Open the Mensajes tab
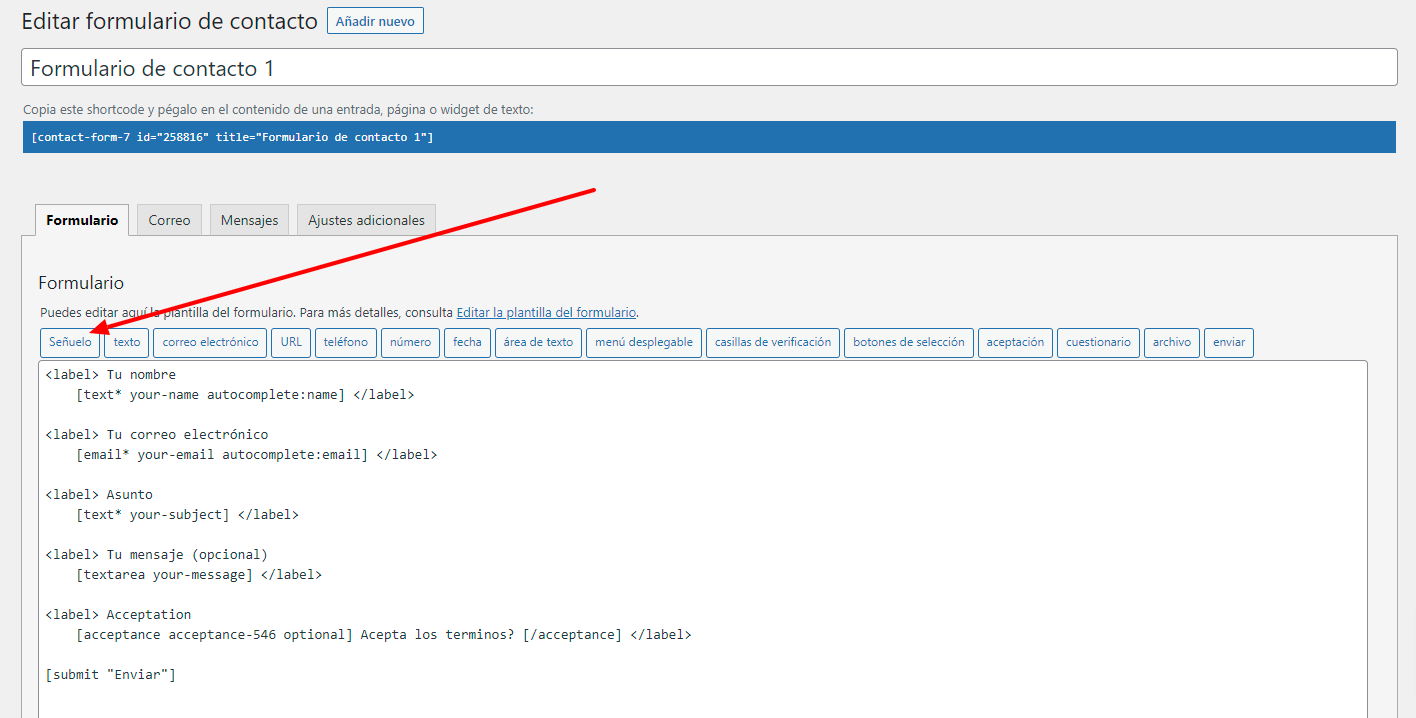Image resolution: width=1416 pixels, height=718 pixels. click(250, 220)
